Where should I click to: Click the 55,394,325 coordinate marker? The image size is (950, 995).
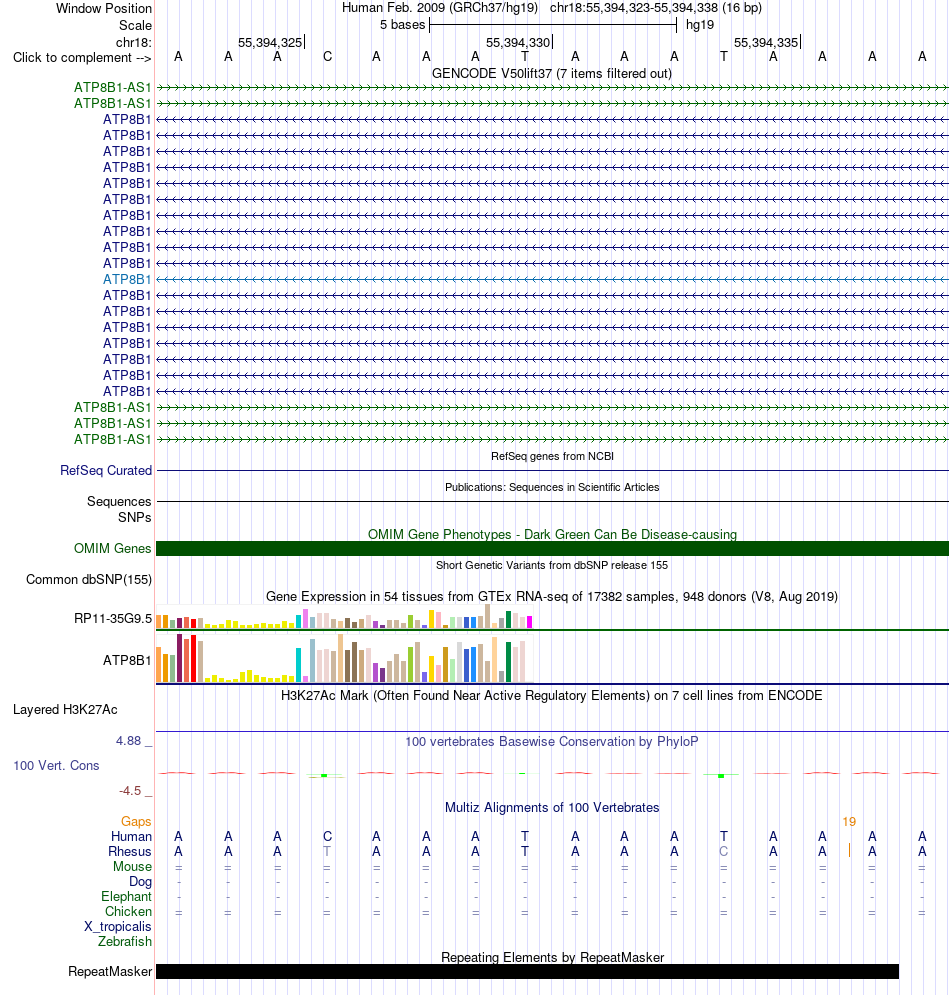[x=270, y=43]
